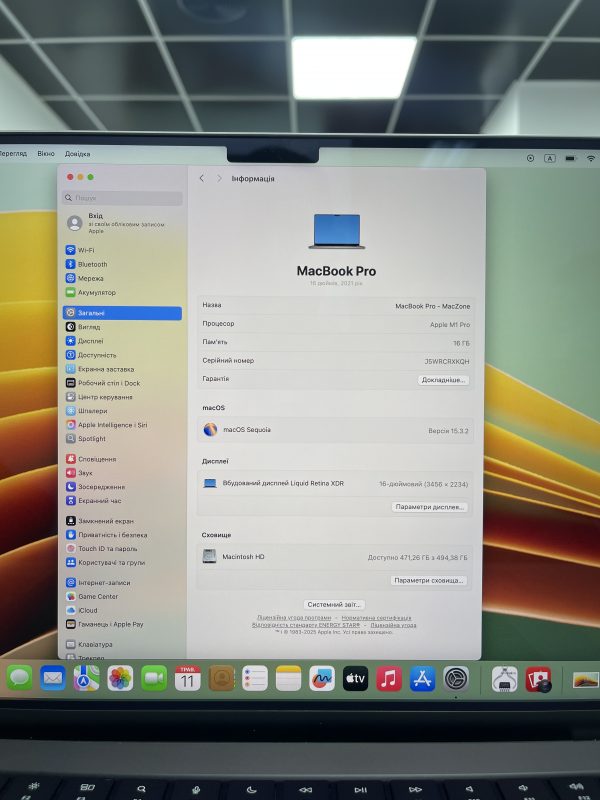This screenshot has width=600, height=800.
Task: Launch Mail from the Dock
Action: pos(53,678)
